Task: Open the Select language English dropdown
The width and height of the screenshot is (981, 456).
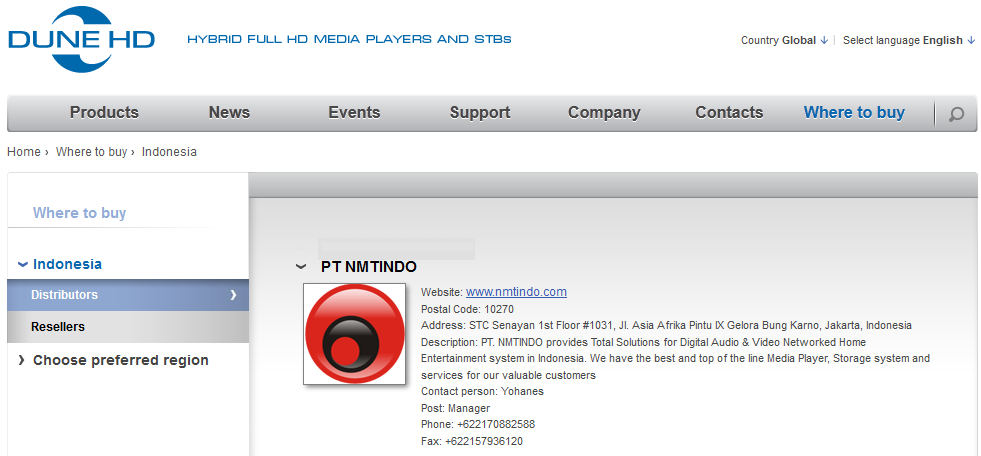Action: coord(909,40)
